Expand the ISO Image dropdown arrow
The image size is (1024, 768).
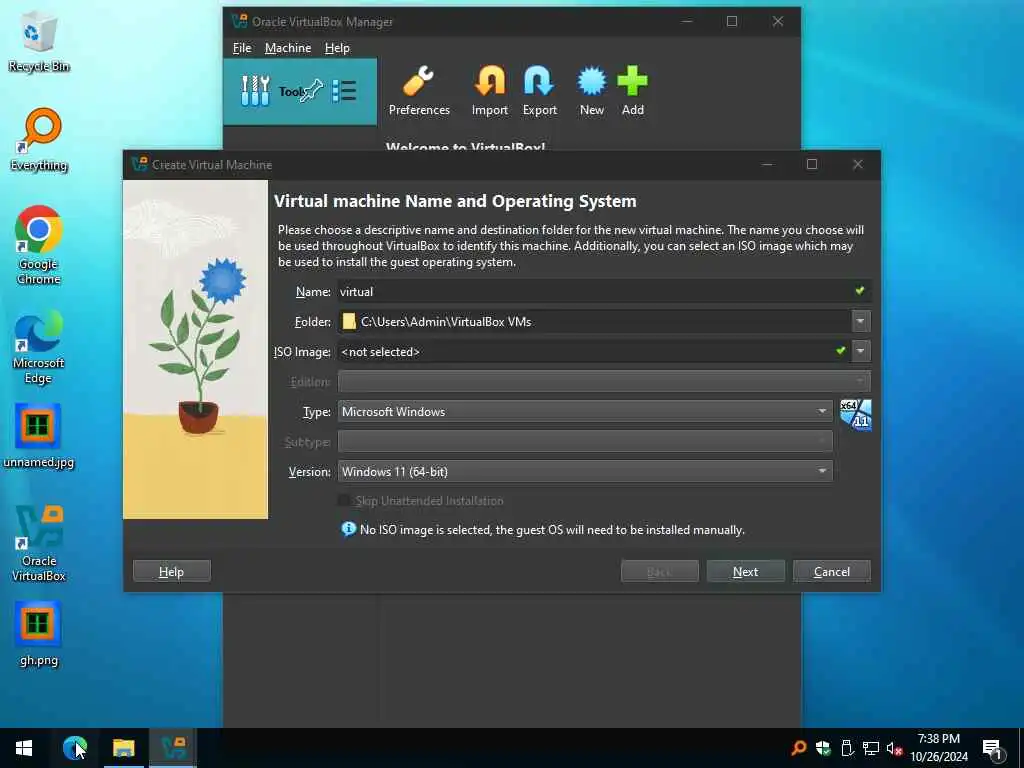[861, 351]
